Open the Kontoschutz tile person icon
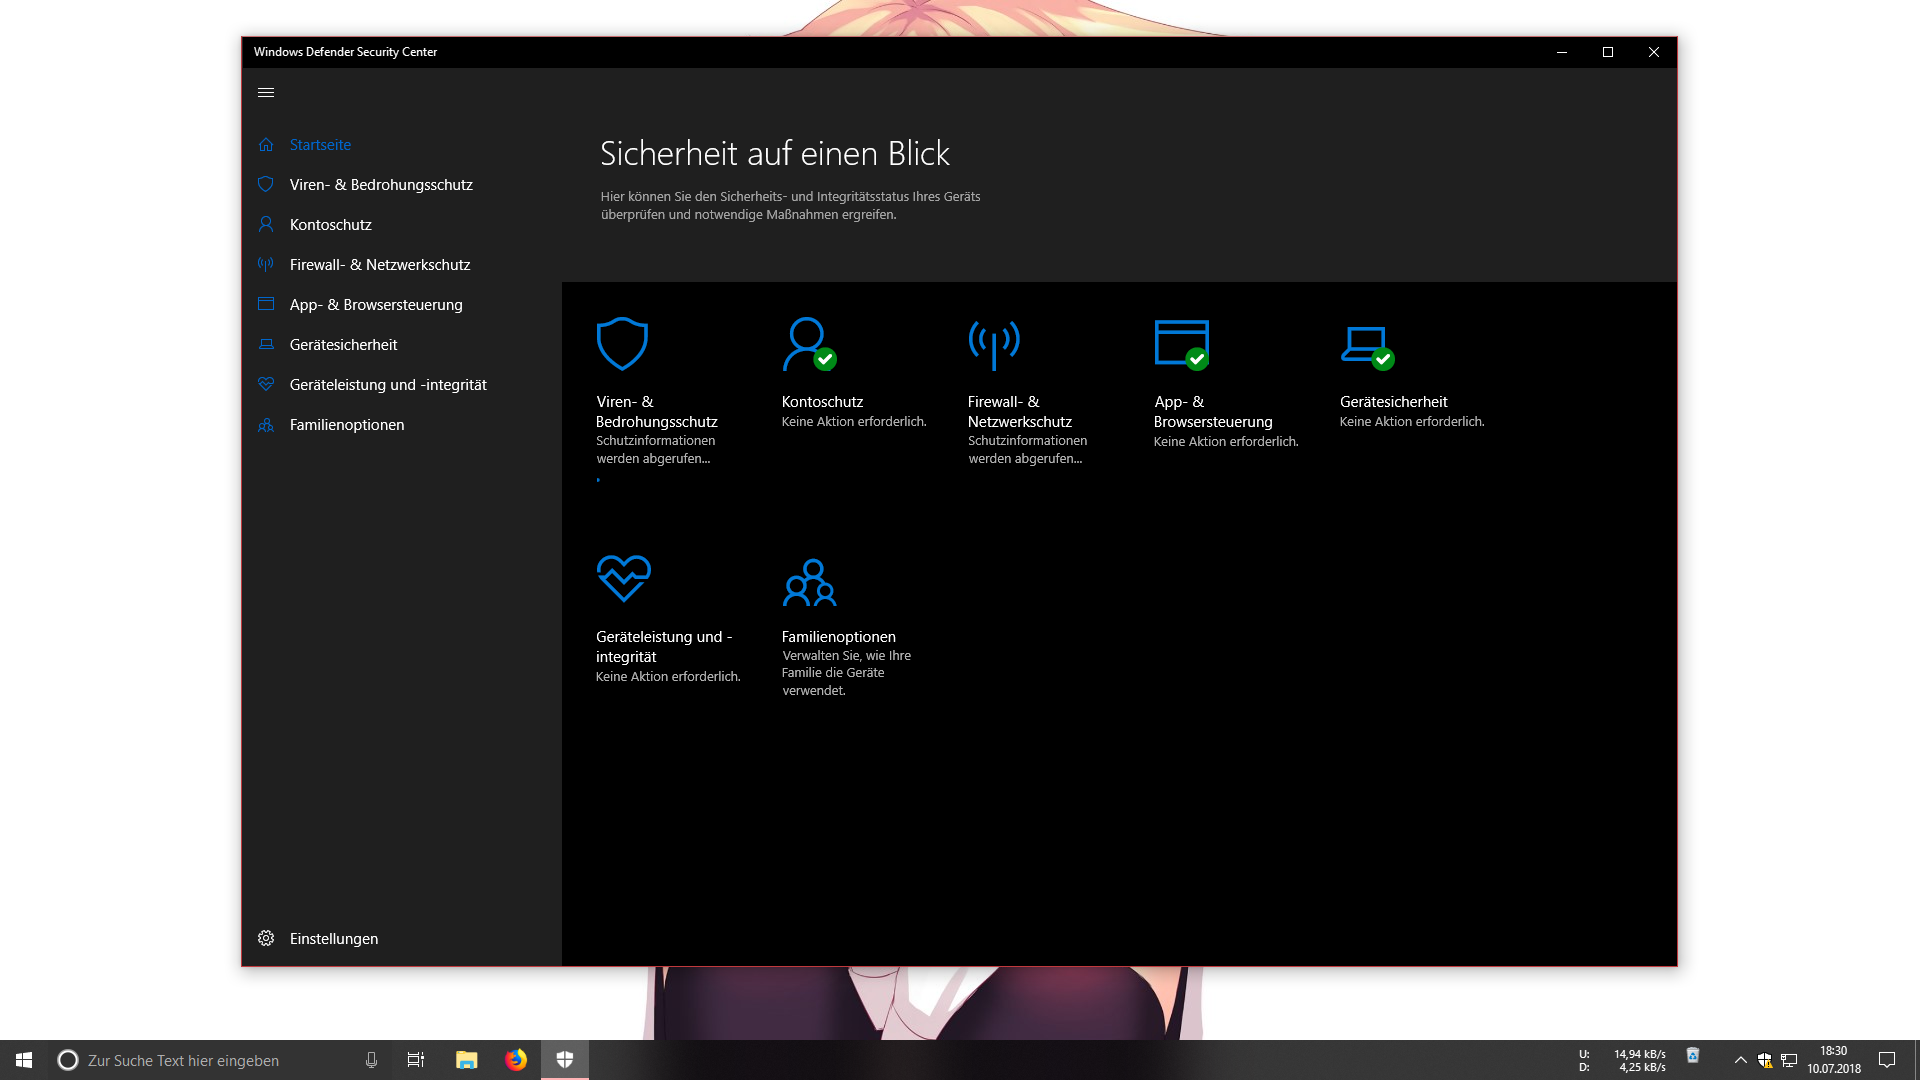The width and height of the screenshot is (1920, 1080). click(809, 344)
